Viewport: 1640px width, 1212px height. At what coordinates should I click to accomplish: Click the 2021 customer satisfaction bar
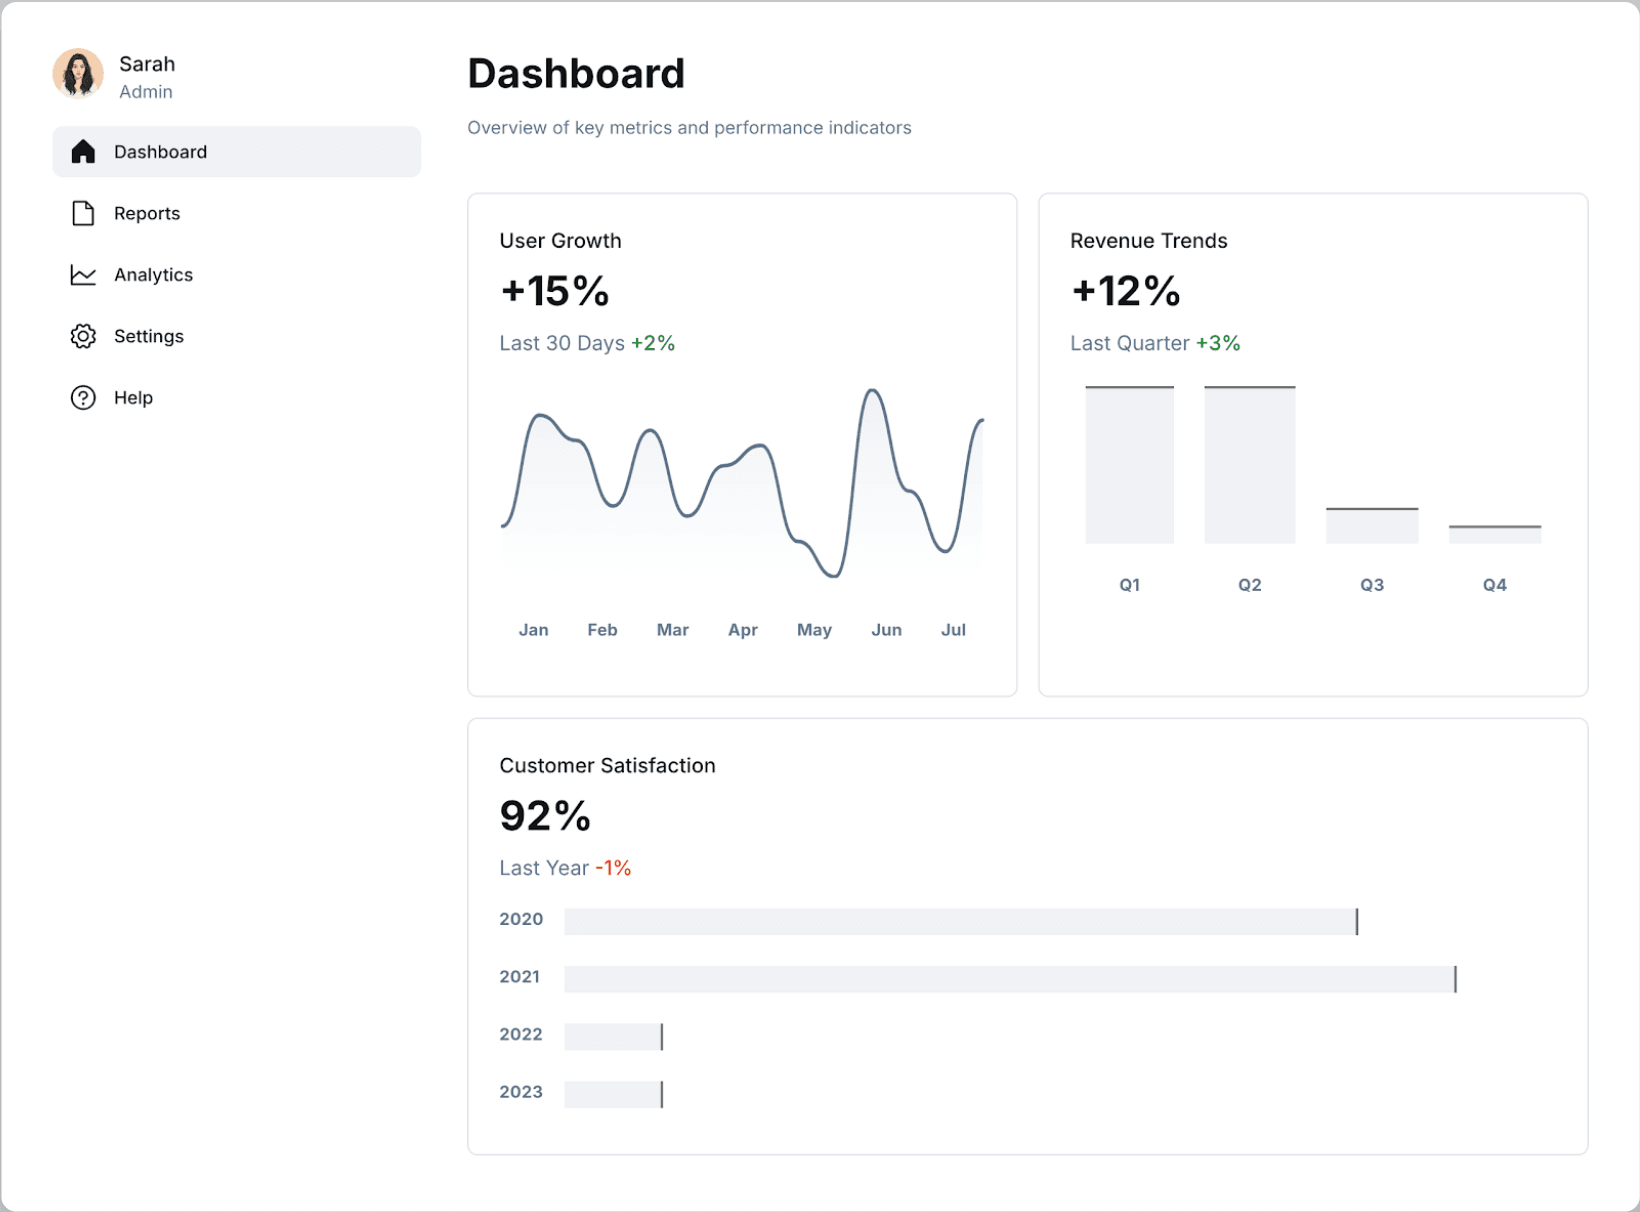click(1009, 979)
